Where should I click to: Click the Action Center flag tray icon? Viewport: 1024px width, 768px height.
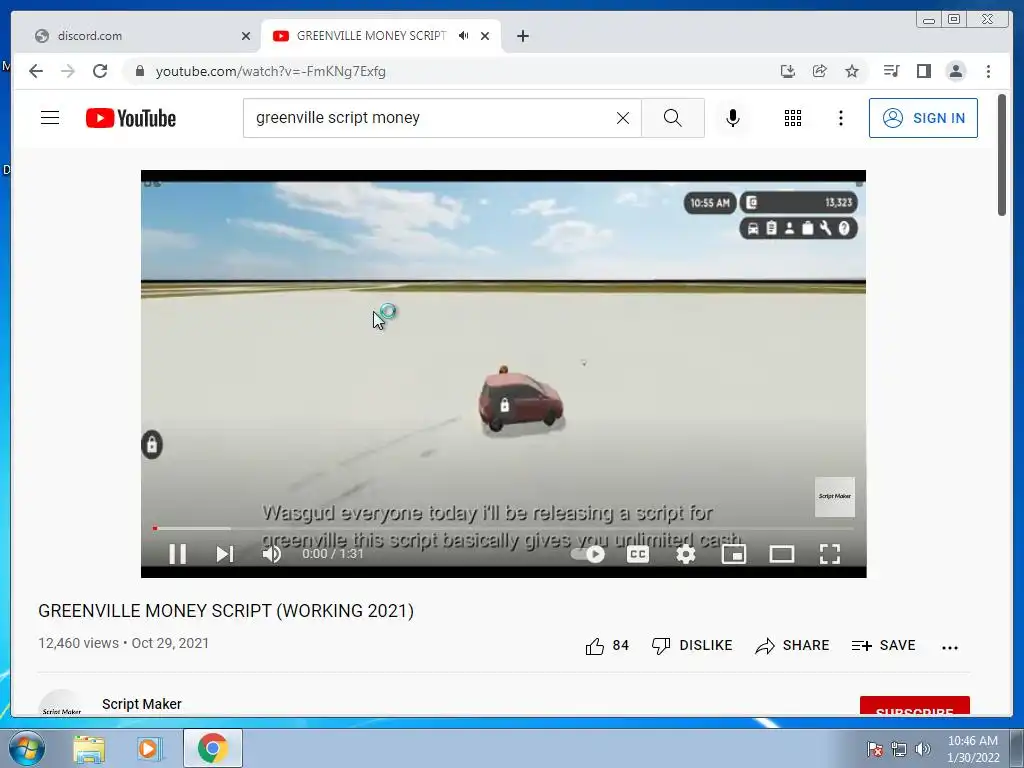pyautogui.click(x=875, y=749)
